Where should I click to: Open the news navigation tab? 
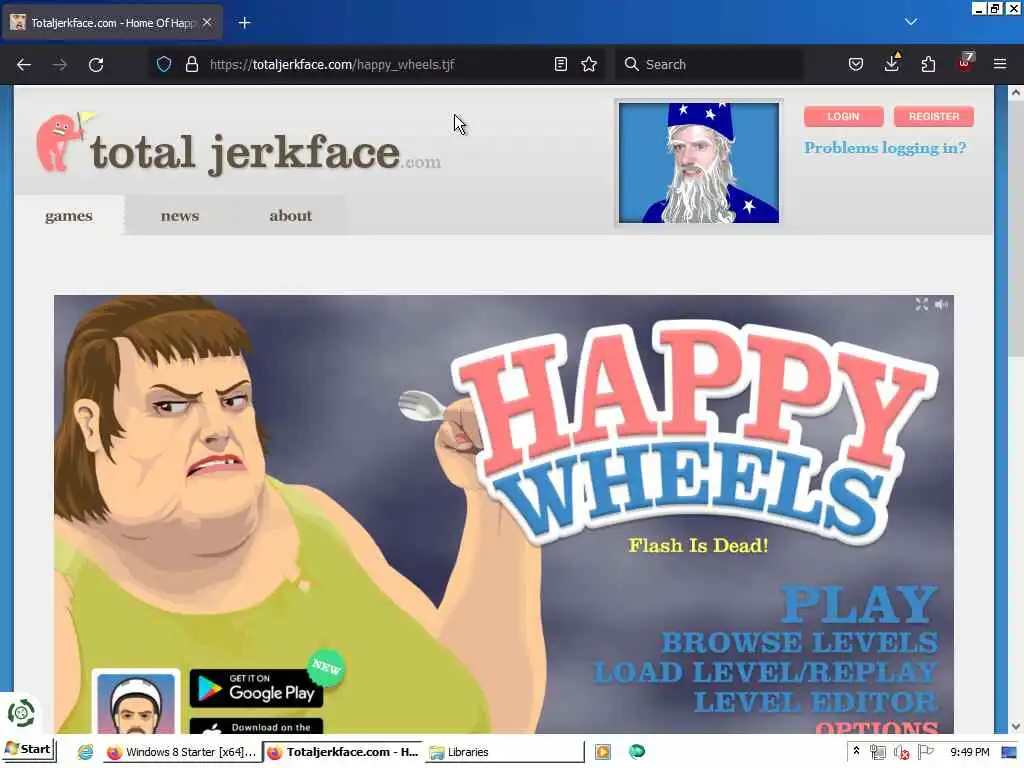click(180, 216)
